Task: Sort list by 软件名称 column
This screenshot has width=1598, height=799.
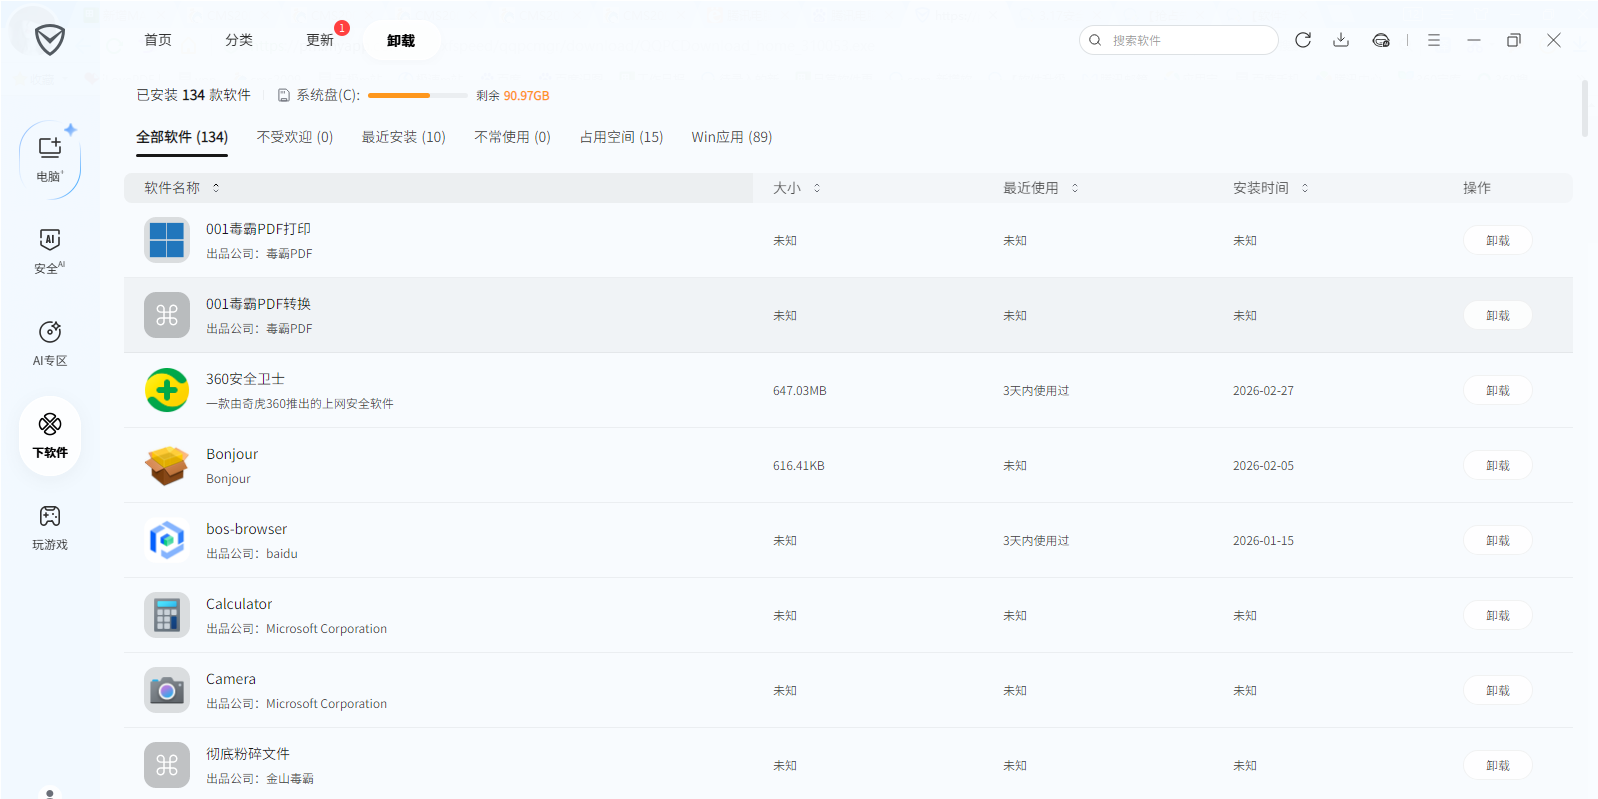Action: [181, 188]
